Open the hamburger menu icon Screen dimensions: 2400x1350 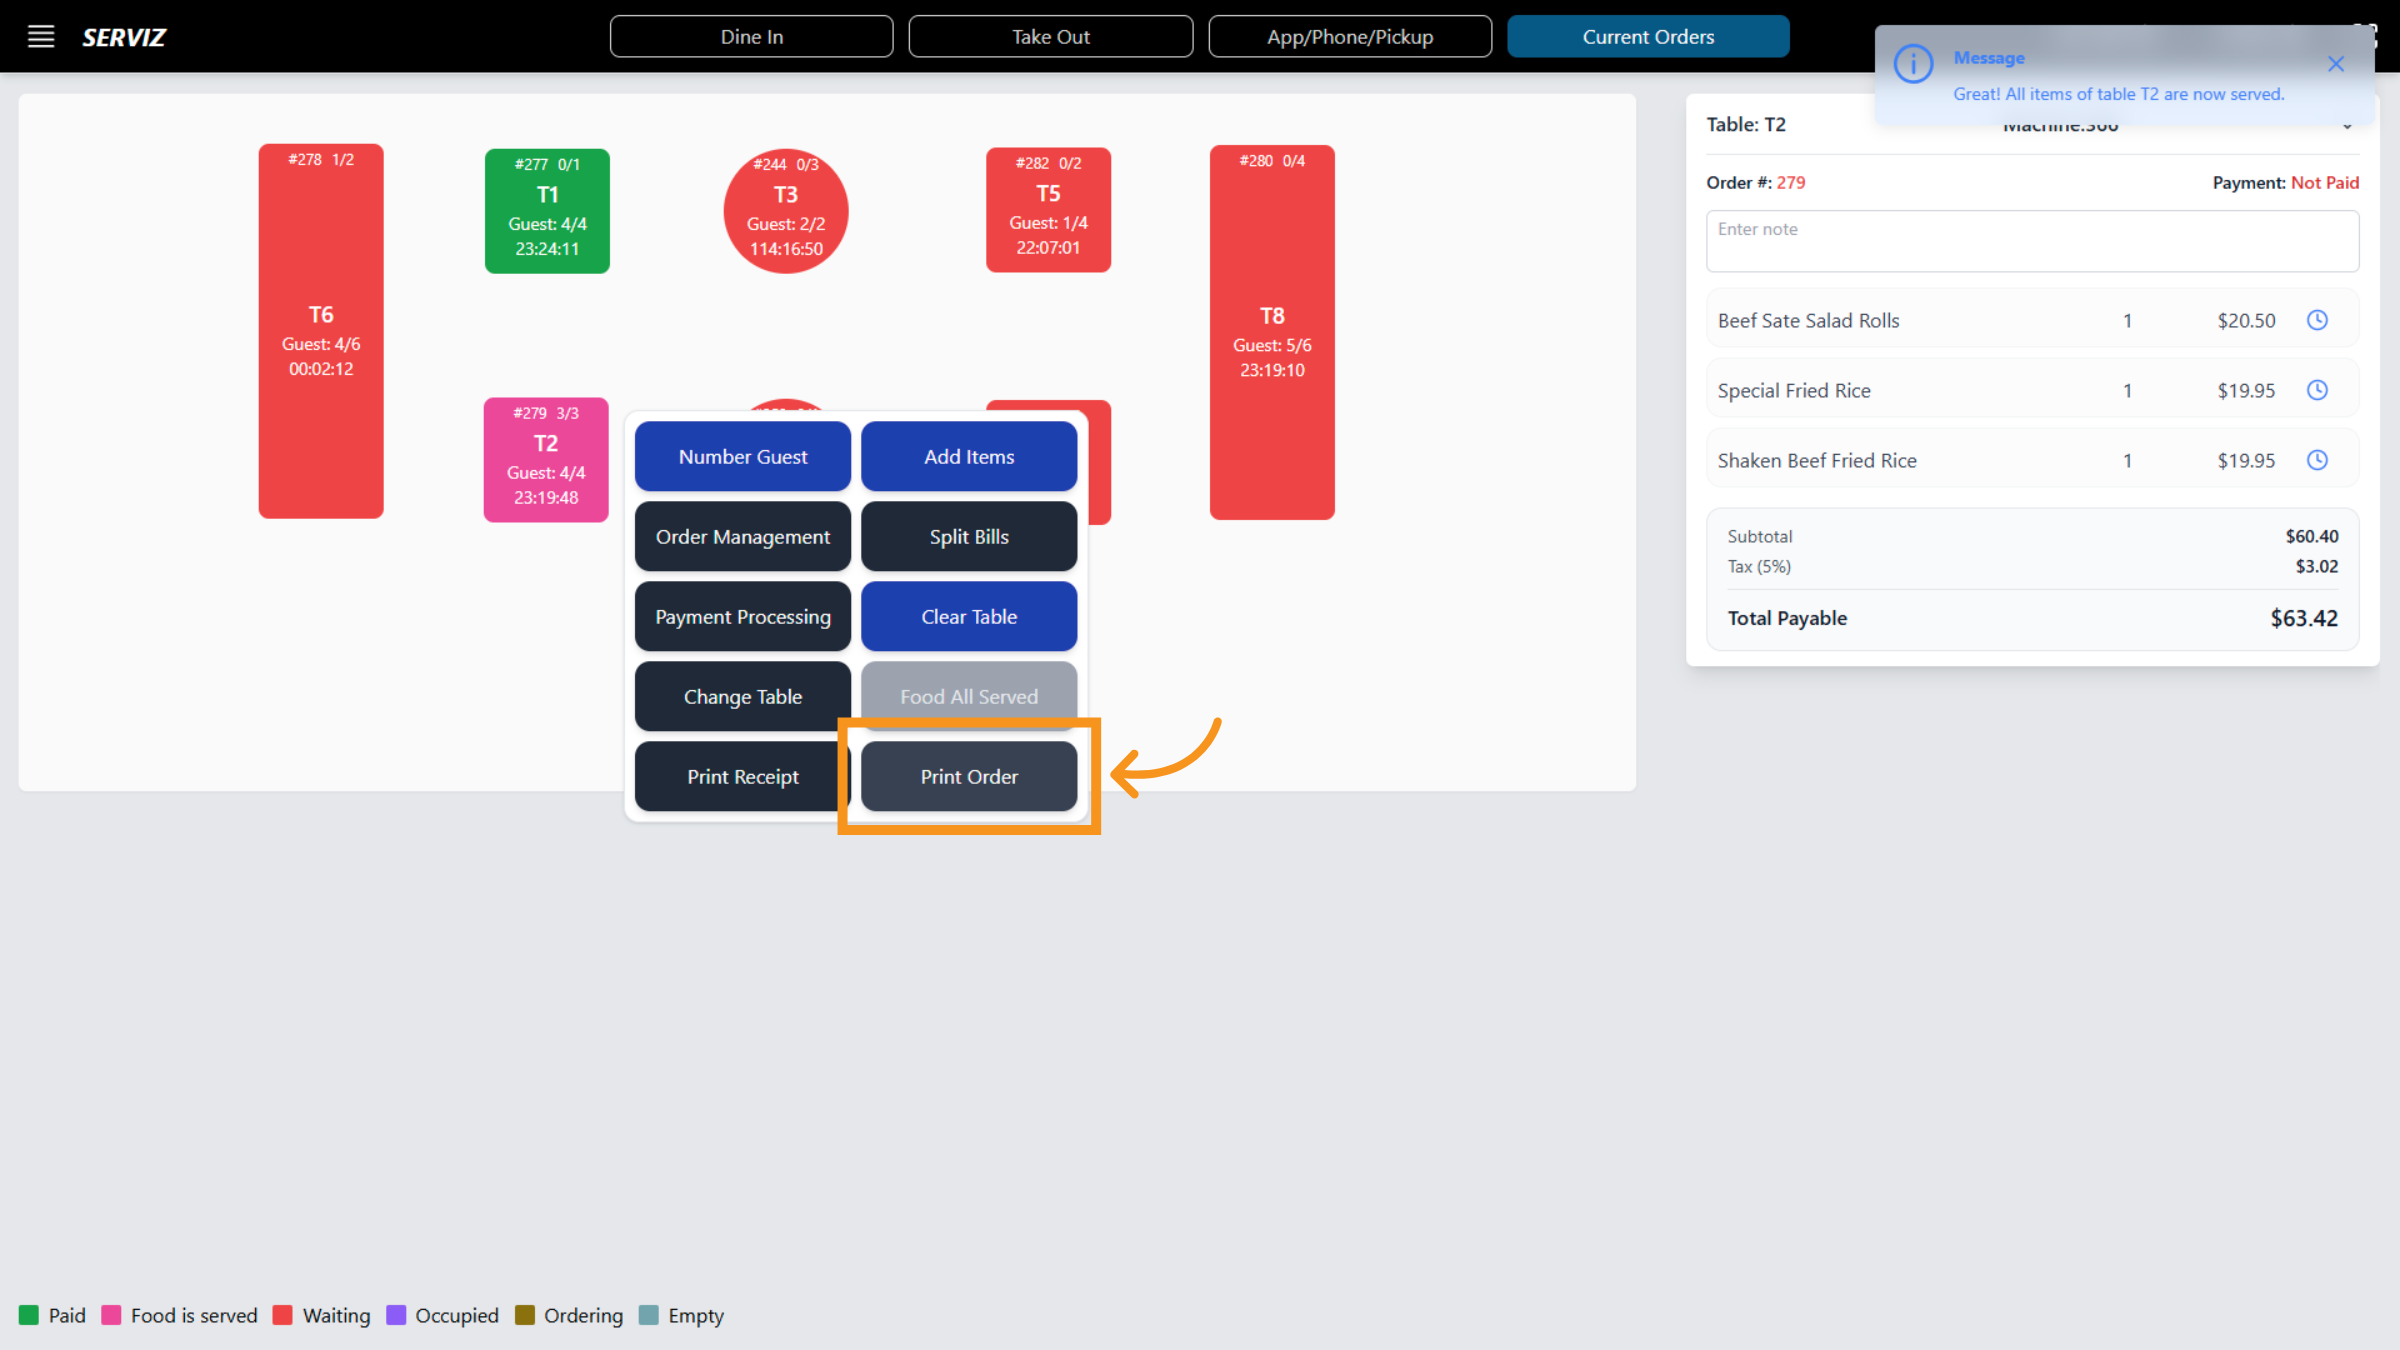[x=41, y=37]
